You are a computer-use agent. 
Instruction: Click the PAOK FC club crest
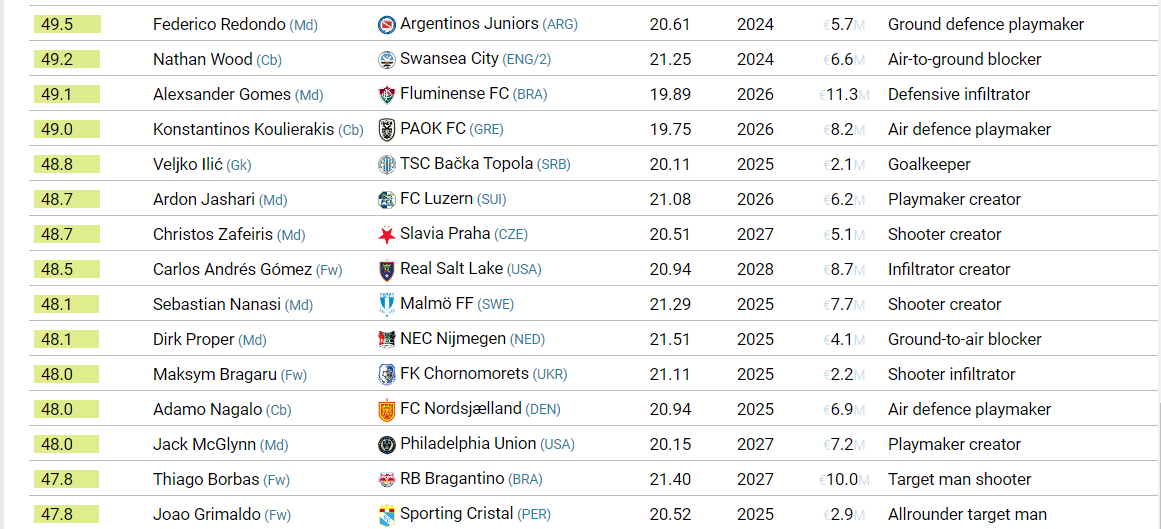(x=387, y=130)
